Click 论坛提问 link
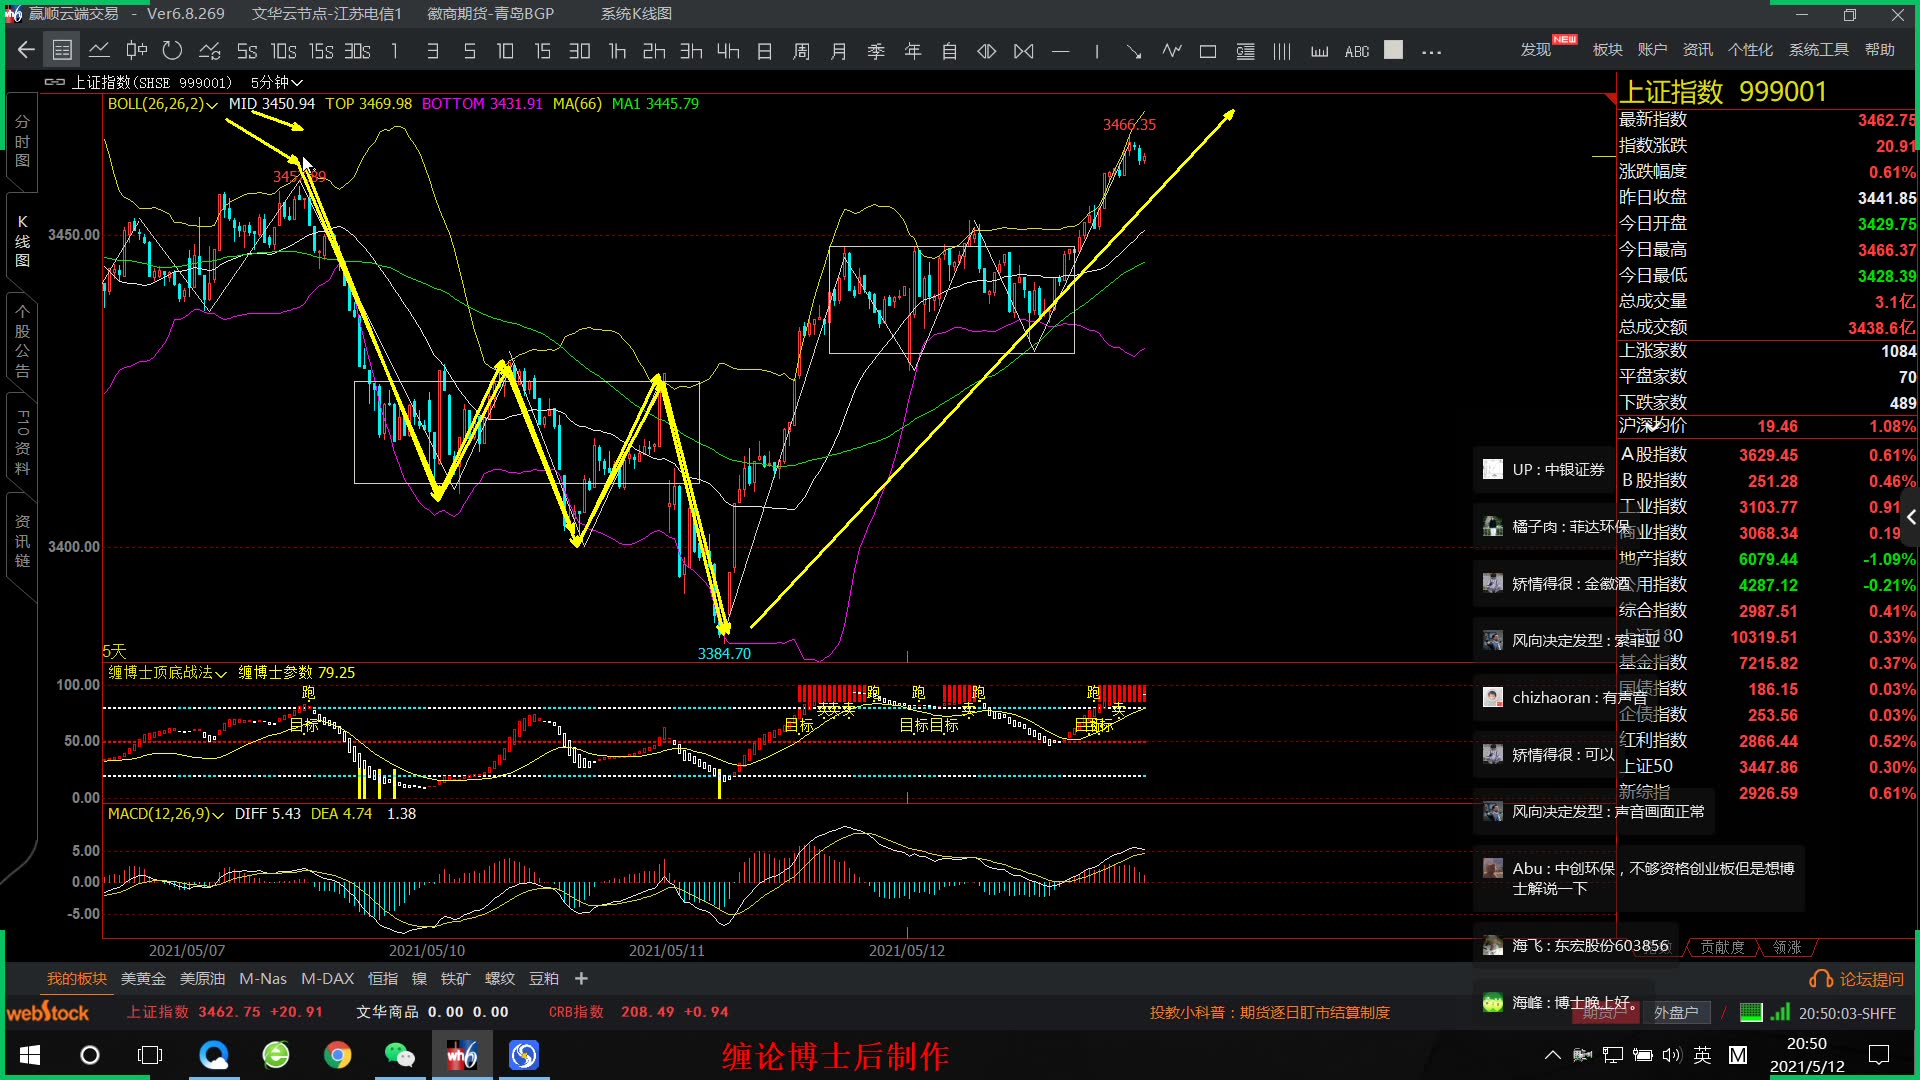Screen dimensions: 1920x1080 point(1858,979)
